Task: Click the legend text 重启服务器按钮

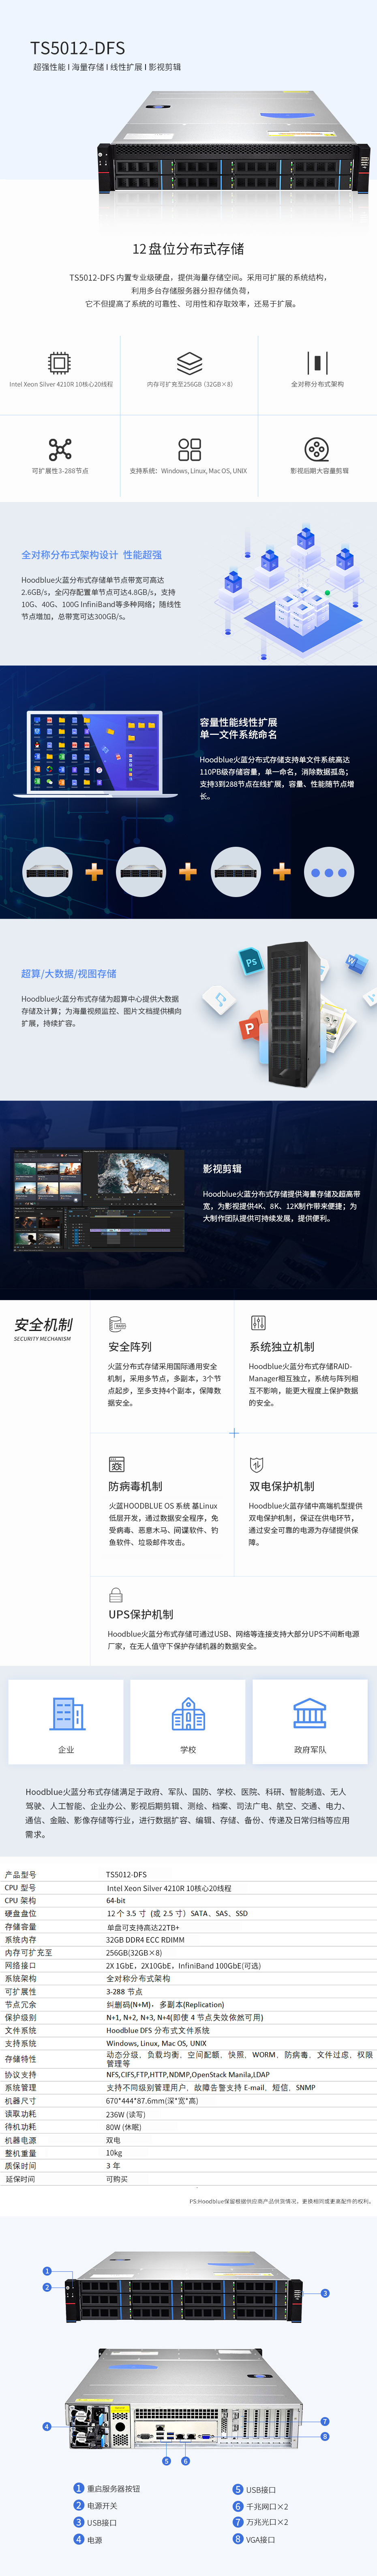Action: pyautogui.click(x=114, y=2488)
